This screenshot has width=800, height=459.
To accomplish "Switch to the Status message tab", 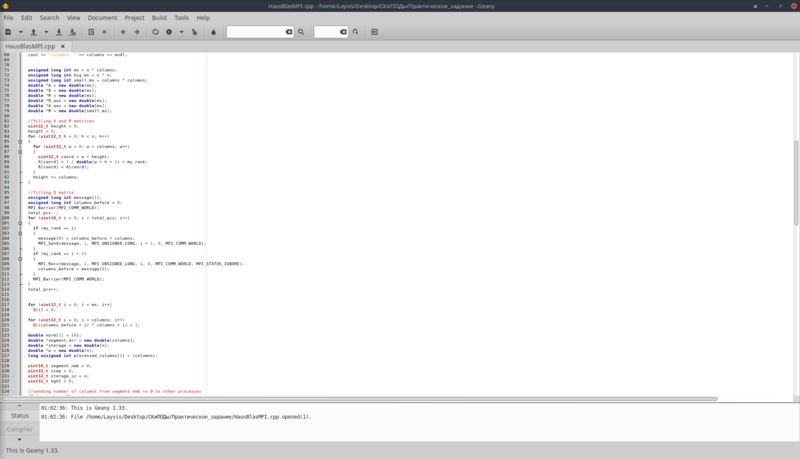I will pos(20,416).
